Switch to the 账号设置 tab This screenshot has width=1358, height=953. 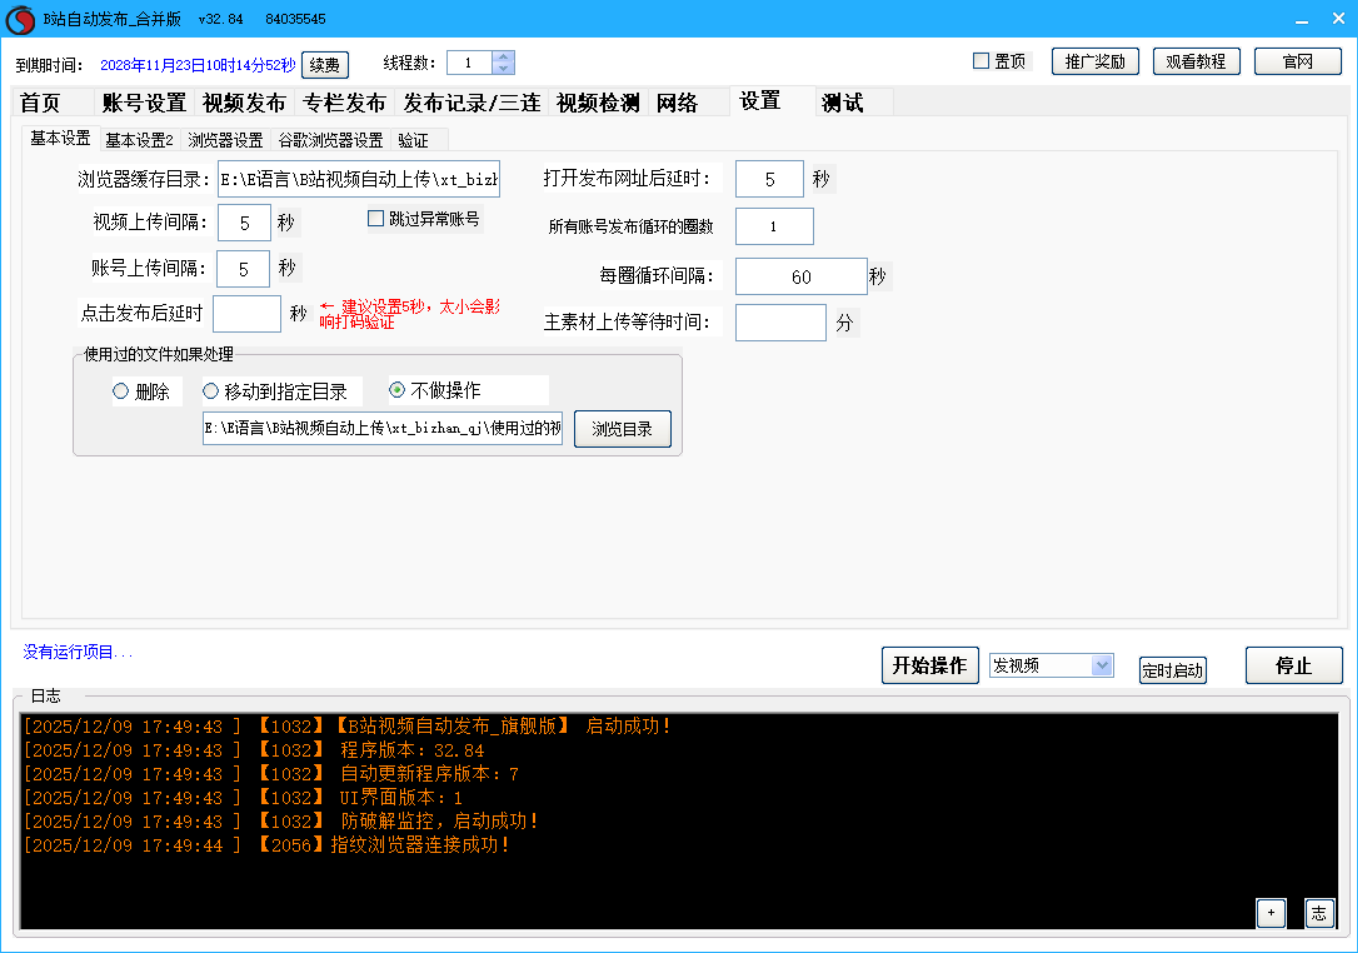pyautogui.click(x=144, y=103)
